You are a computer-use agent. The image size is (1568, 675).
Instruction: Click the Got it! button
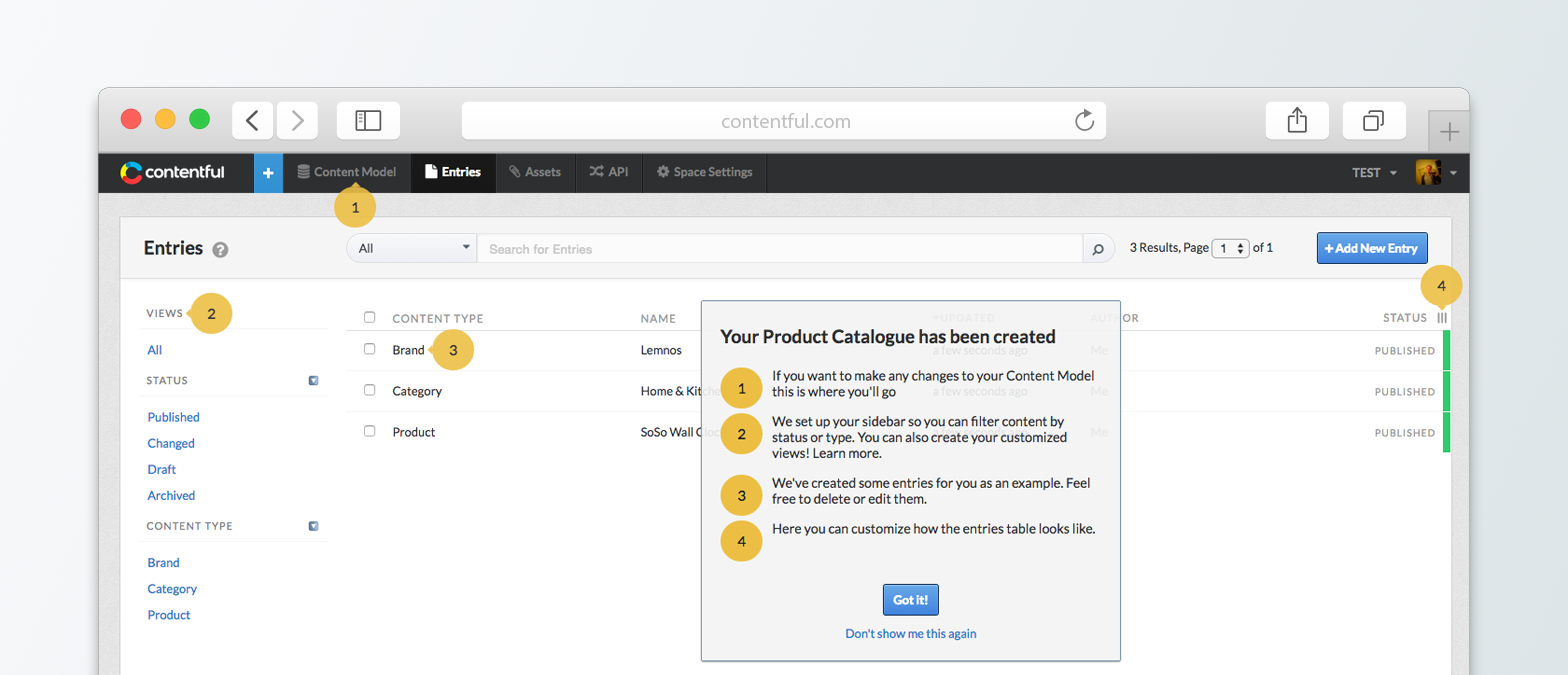[x=911, y=600]
